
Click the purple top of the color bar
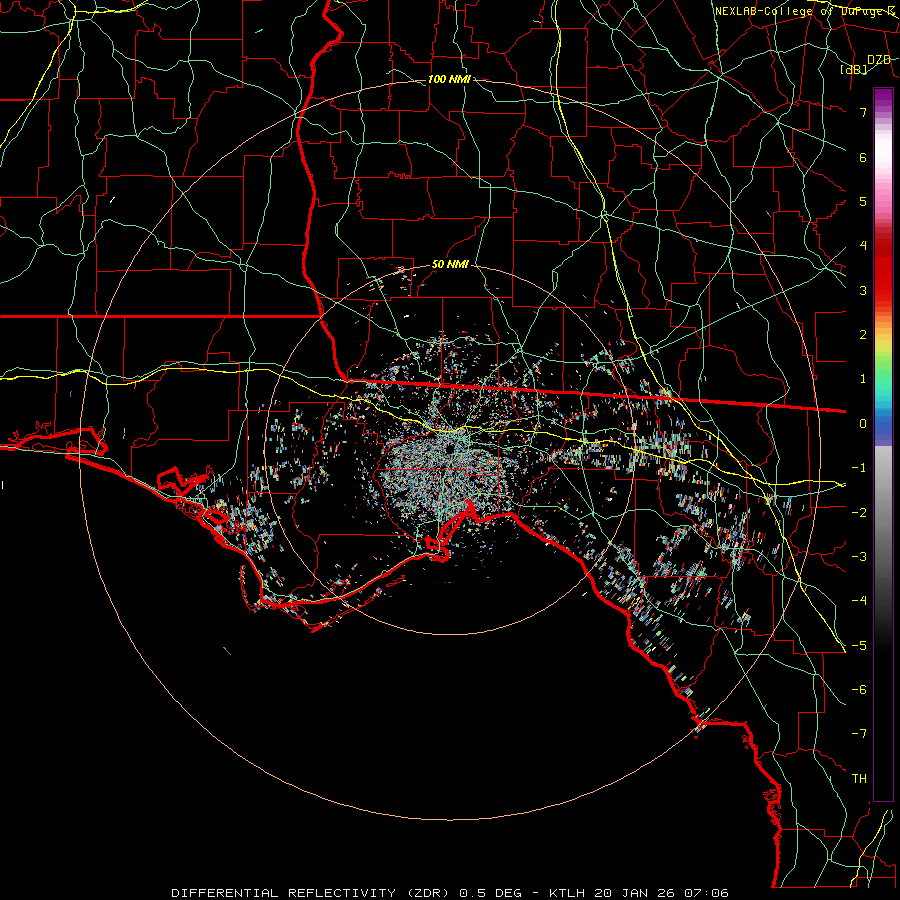click(x=883, y=99)
